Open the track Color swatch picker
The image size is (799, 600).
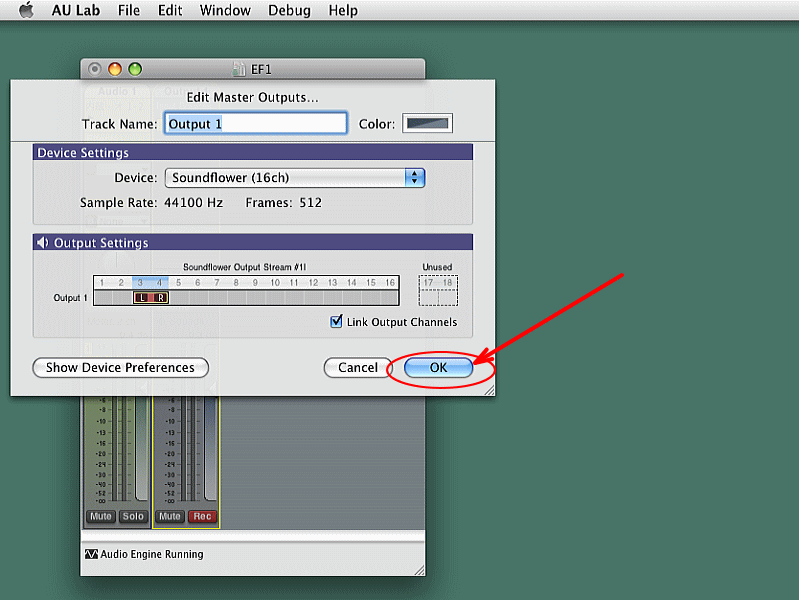pos(428,124)
